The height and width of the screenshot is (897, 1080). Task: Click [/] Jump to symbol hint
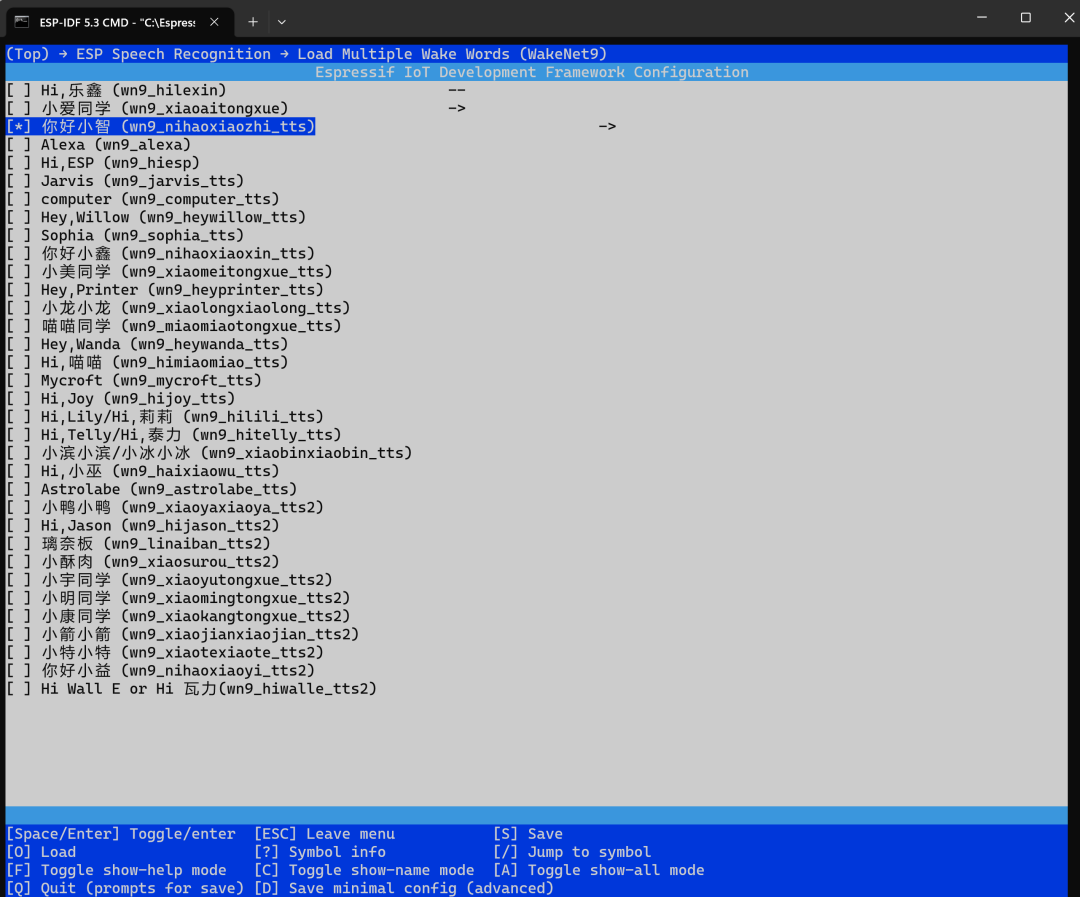click(x=572, y=852)
